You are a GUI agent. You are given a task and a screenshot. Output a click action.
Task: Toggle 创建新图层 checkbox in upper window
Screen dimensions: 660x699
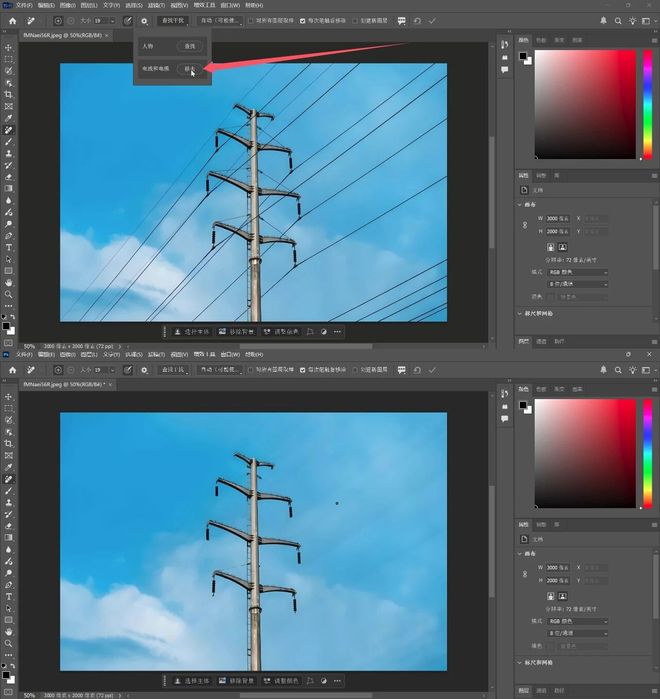(x=355, y=21)
